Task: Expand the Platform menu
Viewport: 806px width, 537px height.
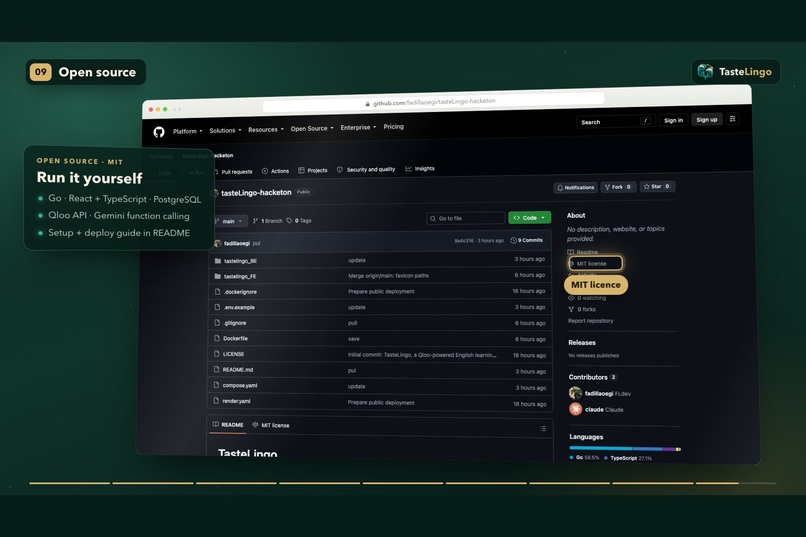Action: (188, 131)
